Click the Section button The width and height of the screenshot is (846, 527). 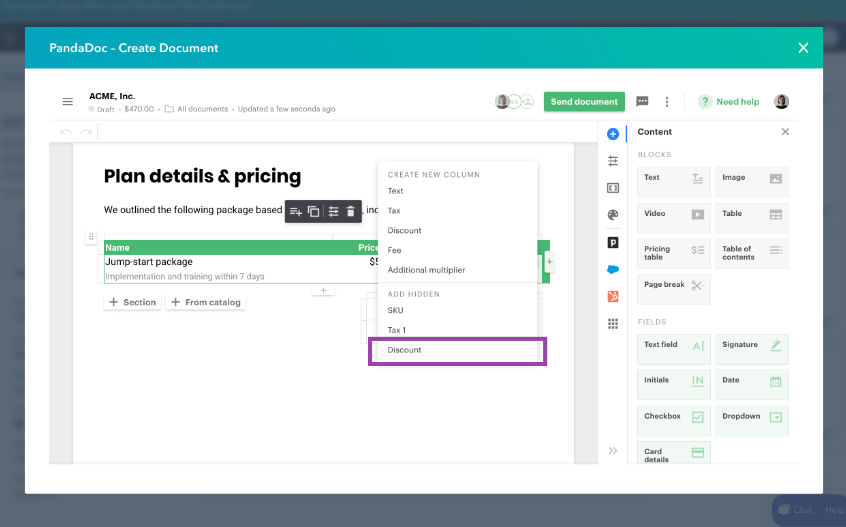coord(132,302)
